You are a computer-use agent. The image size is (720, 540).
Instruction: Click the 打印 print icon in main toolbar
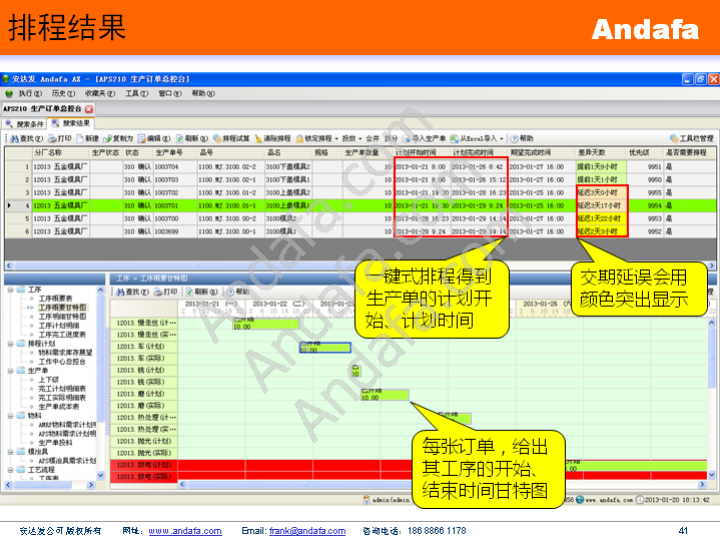(52, 139)
